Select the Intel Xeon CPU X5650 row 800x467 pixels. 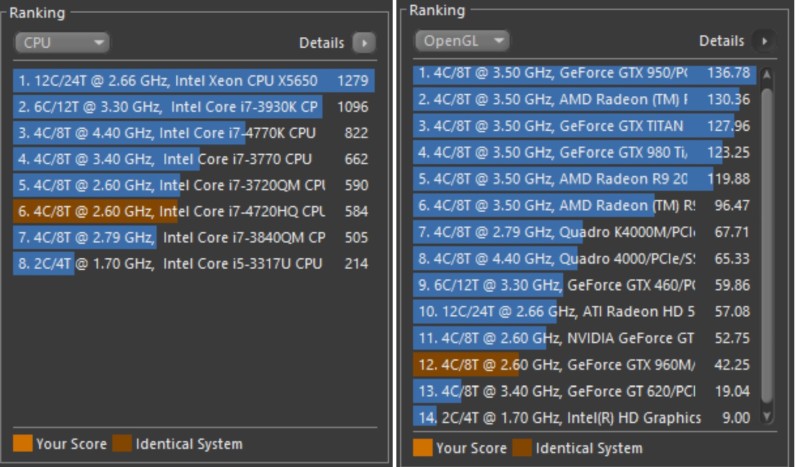click(x=194, y=81)
